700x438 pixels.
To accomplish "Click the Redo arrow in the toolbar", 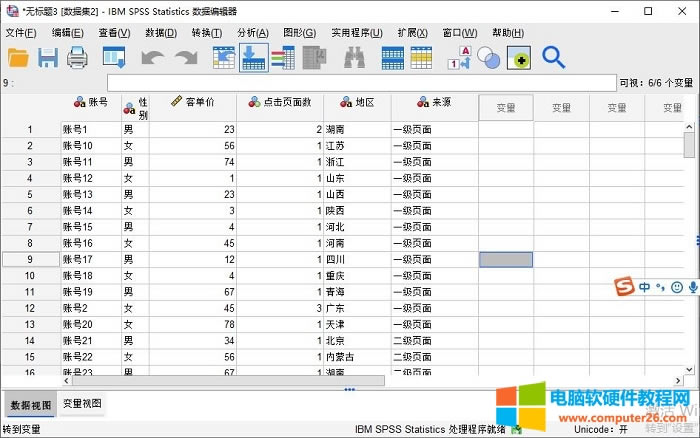I will pyautogui.click(x=185, y=58).
